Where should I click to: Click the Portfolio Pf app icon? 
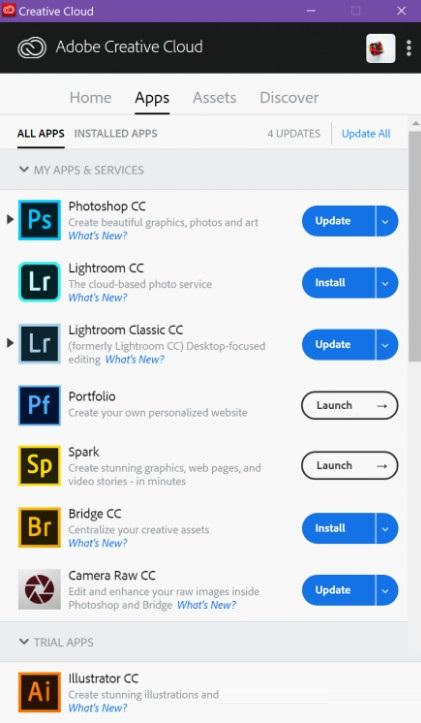[x=39, y=405]
